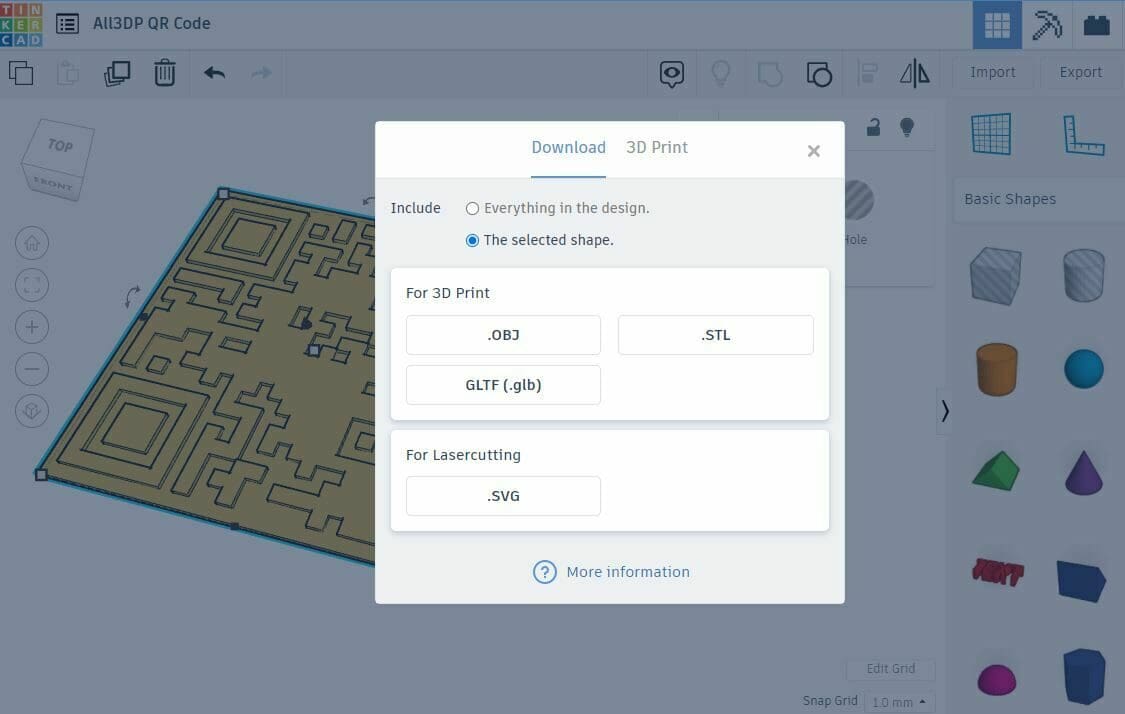
Task: Click the Align tool icon
Action: (867, 72)
